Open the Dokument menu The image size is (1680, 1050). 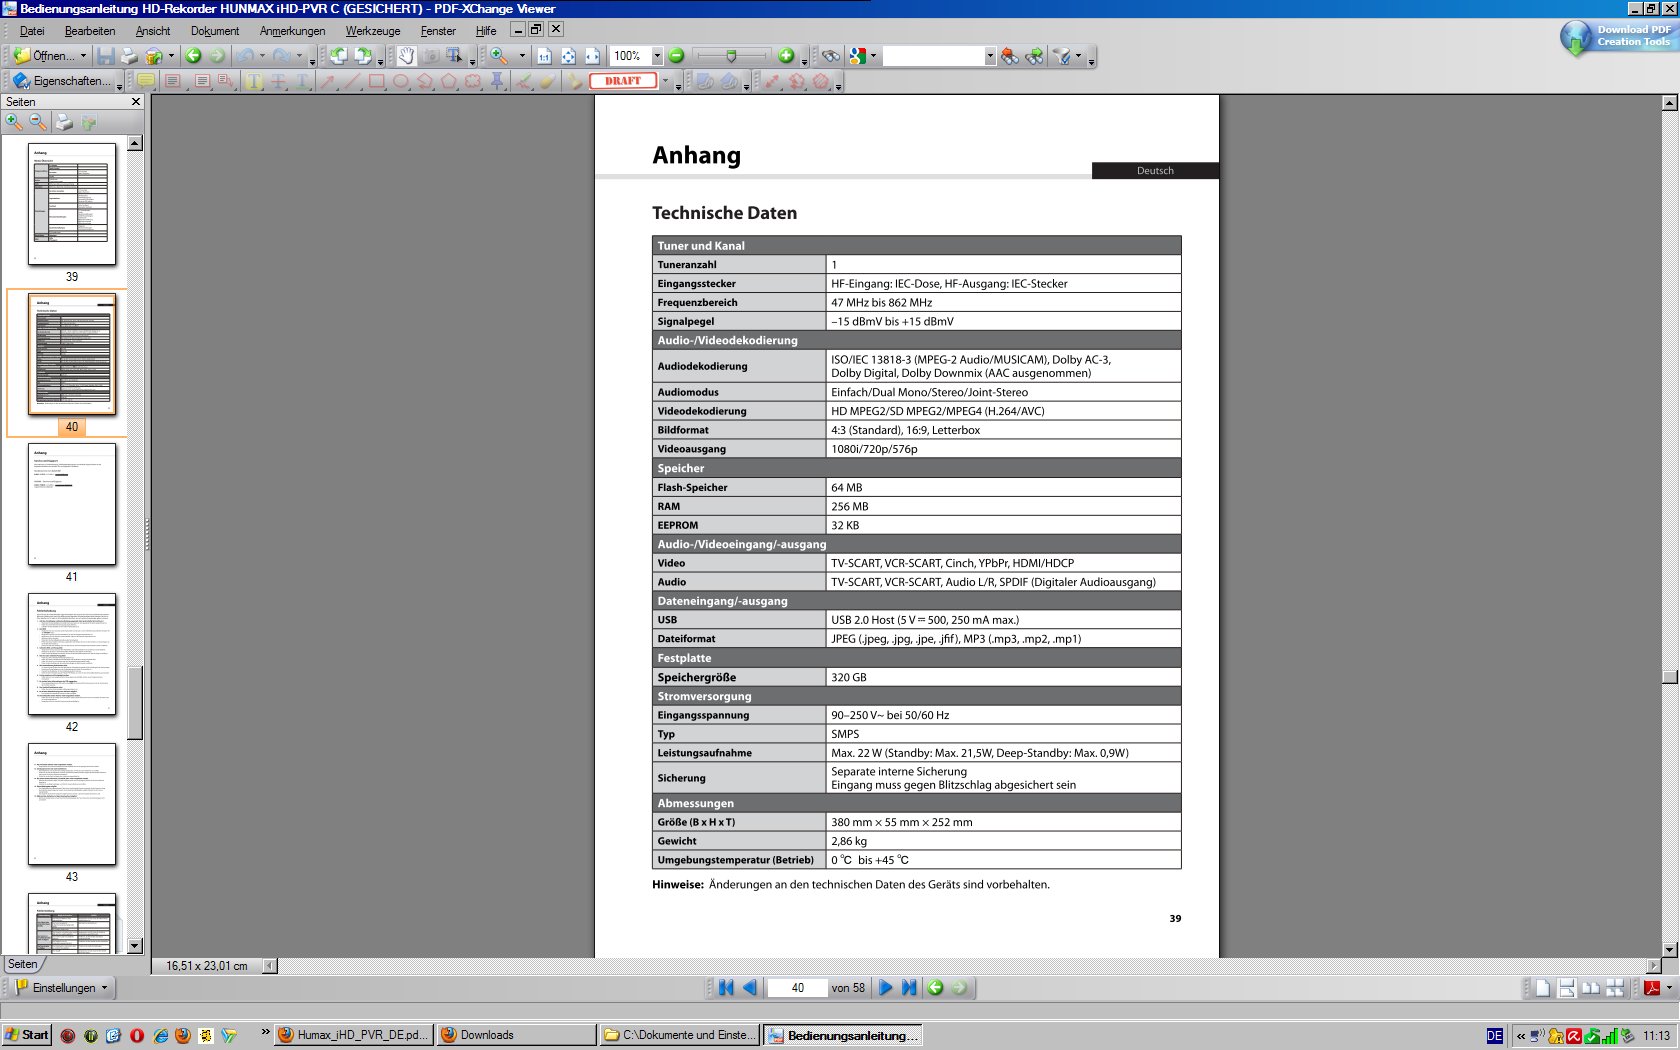point(214,31)
